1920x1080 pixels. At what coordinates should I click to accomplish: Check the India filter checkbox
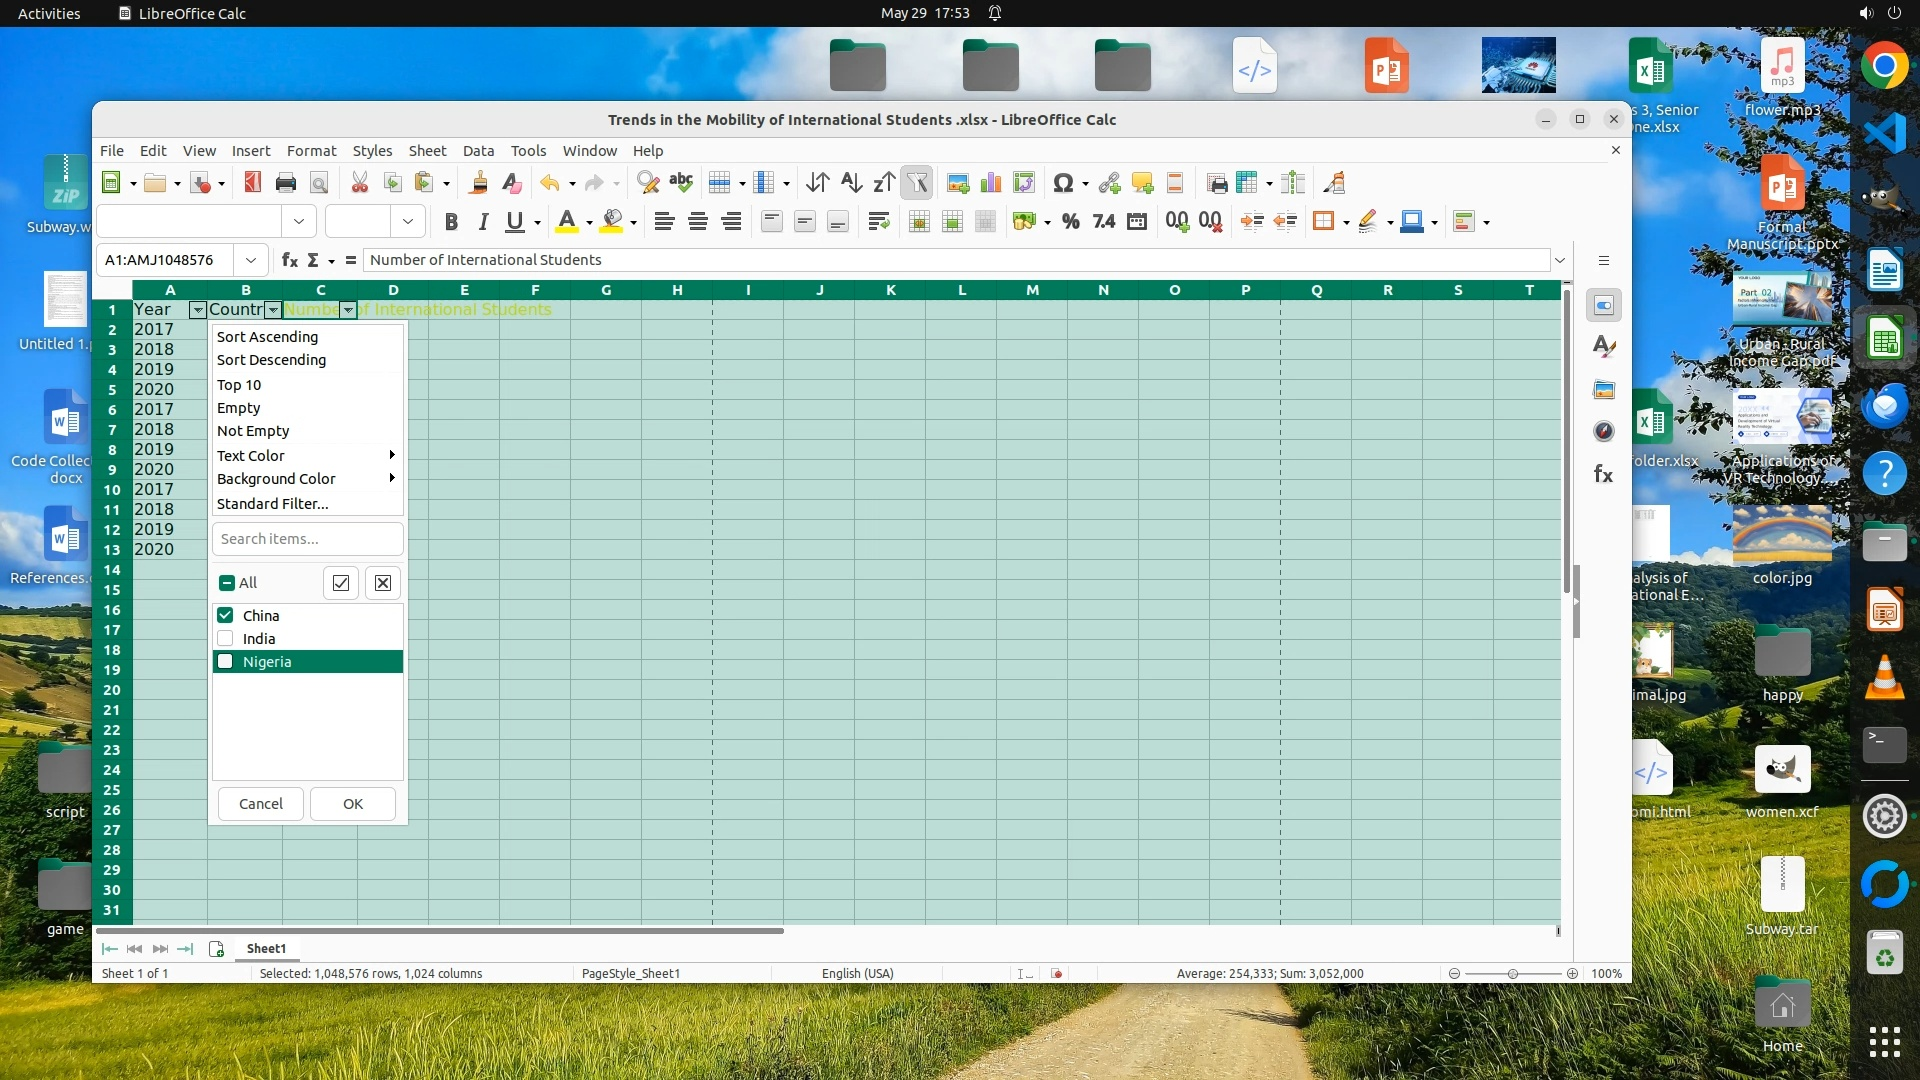click(225, 638)
